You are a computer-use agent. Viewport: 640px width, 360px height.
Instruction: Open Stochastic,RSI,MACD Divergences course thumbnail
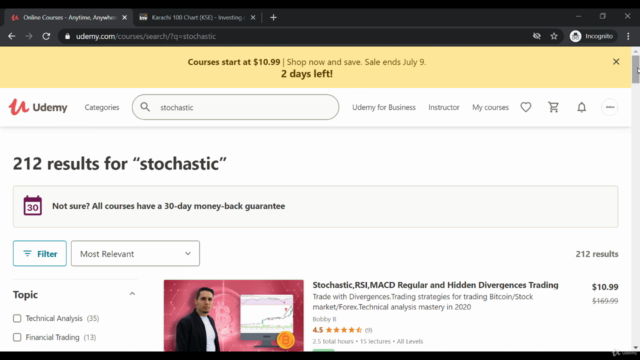pos(233,315)
